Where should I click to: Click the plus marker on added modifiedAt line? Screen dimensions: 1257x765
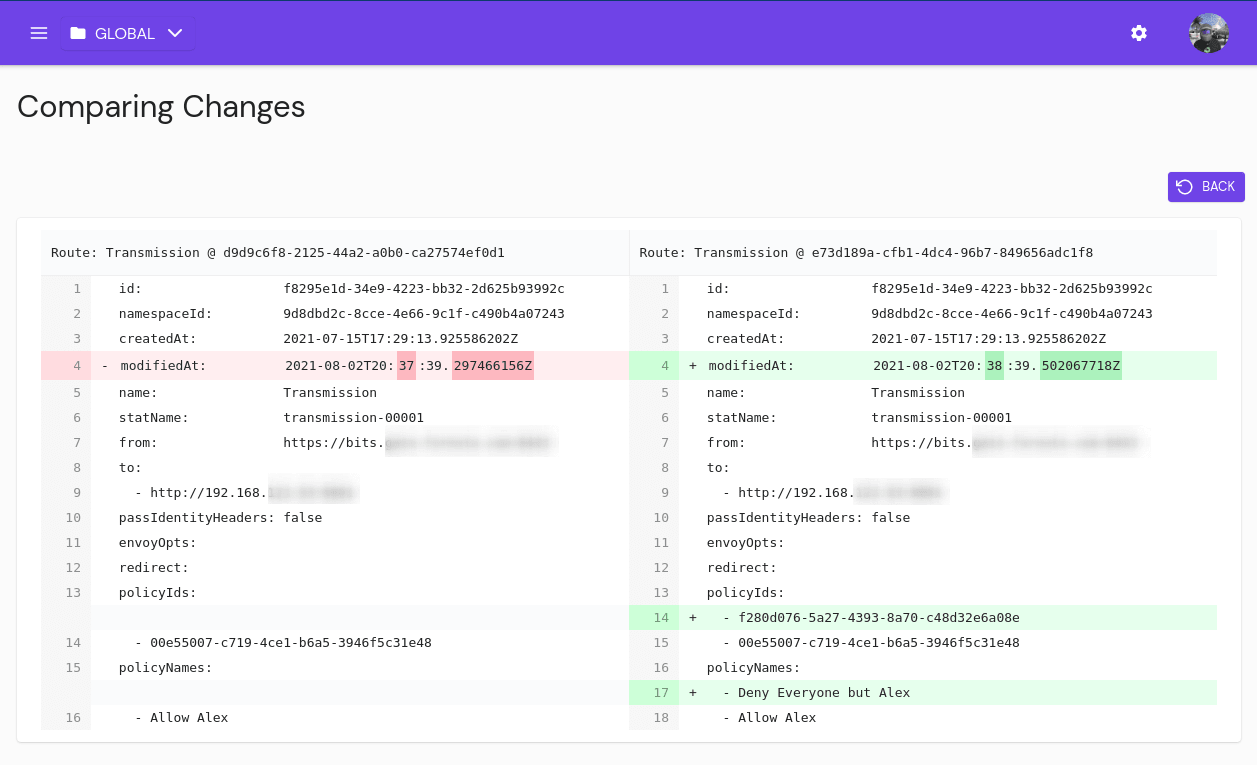(693, 366)
